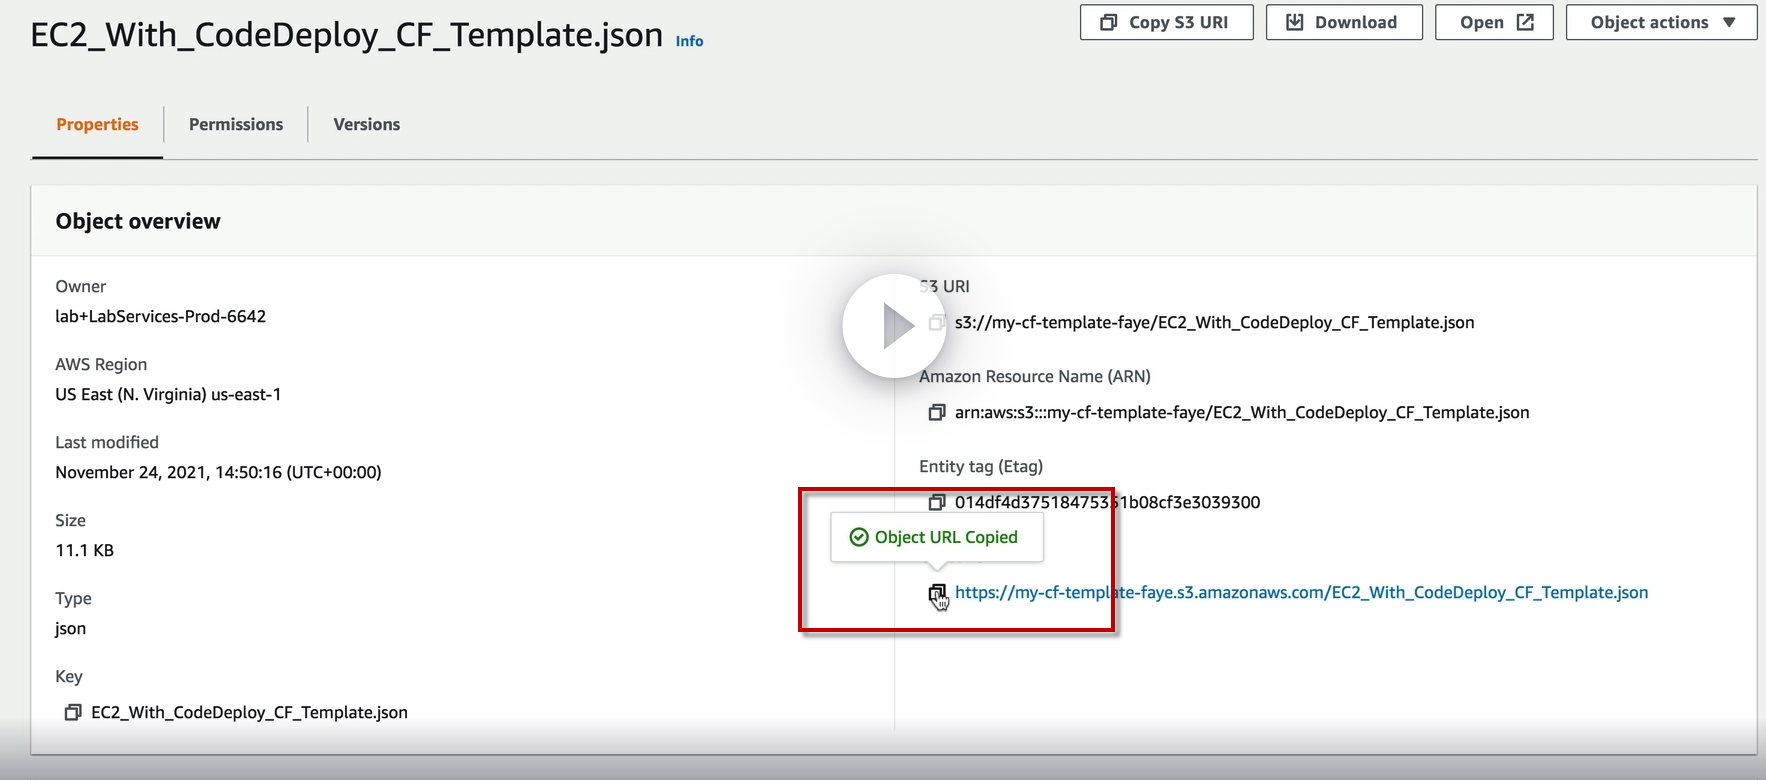Expand the Object actions dropdown

click(x=1661, y=22)
